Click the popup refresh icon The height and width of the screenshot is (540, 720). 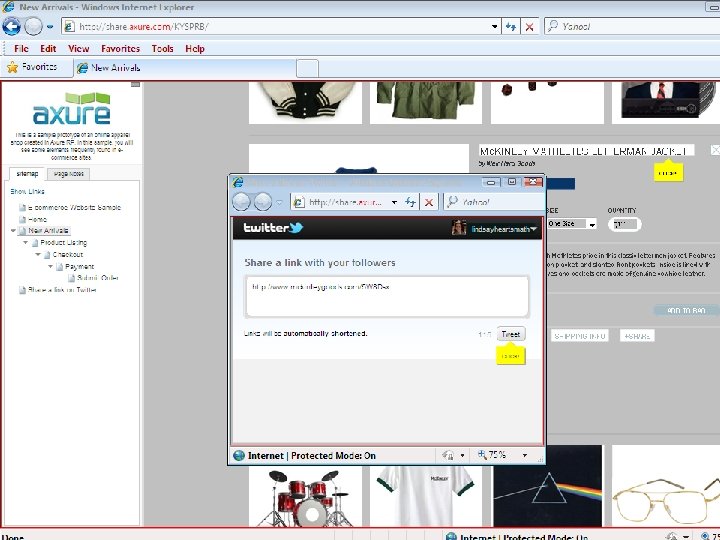click(x=410, y=202)
